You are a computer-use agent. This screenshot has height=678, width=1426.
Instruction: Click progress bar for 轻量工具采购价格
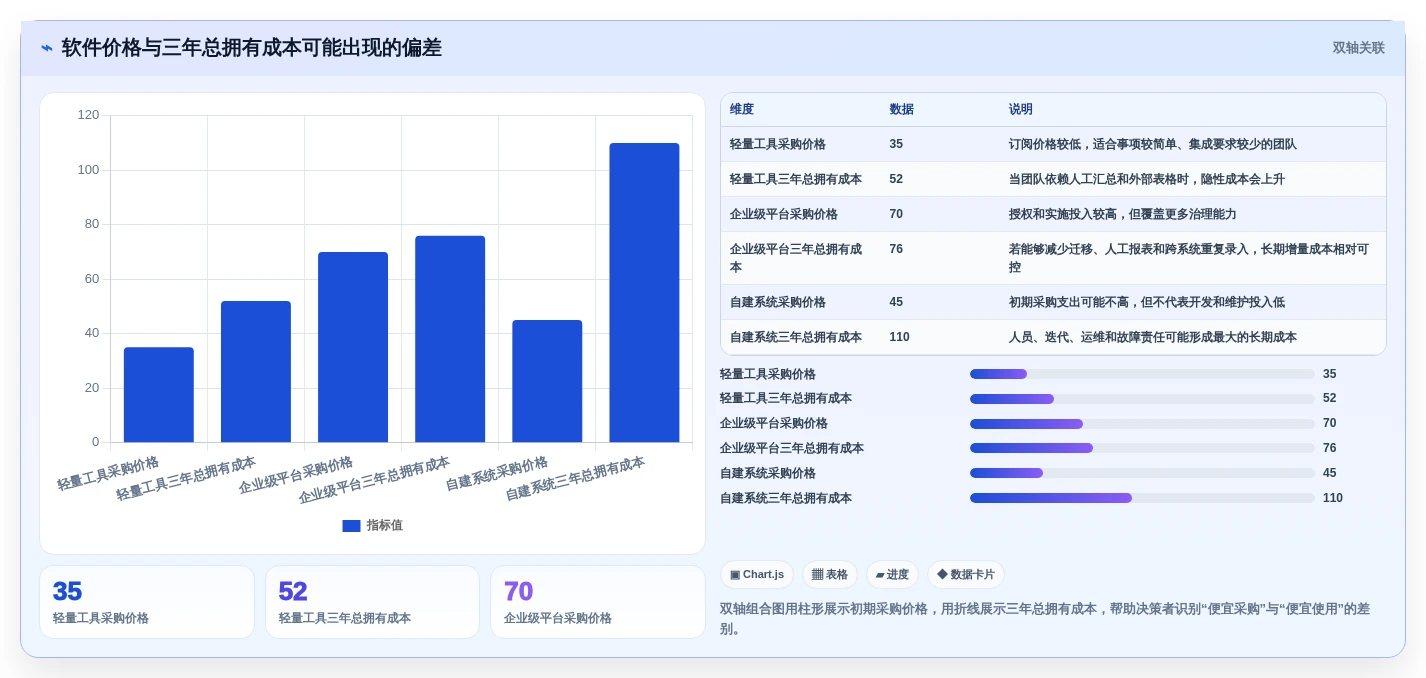(1142, 374)
